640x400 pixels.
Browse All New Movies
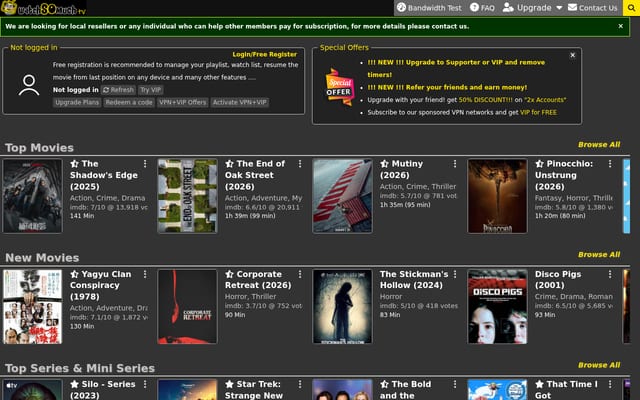[x=599, y=255]
